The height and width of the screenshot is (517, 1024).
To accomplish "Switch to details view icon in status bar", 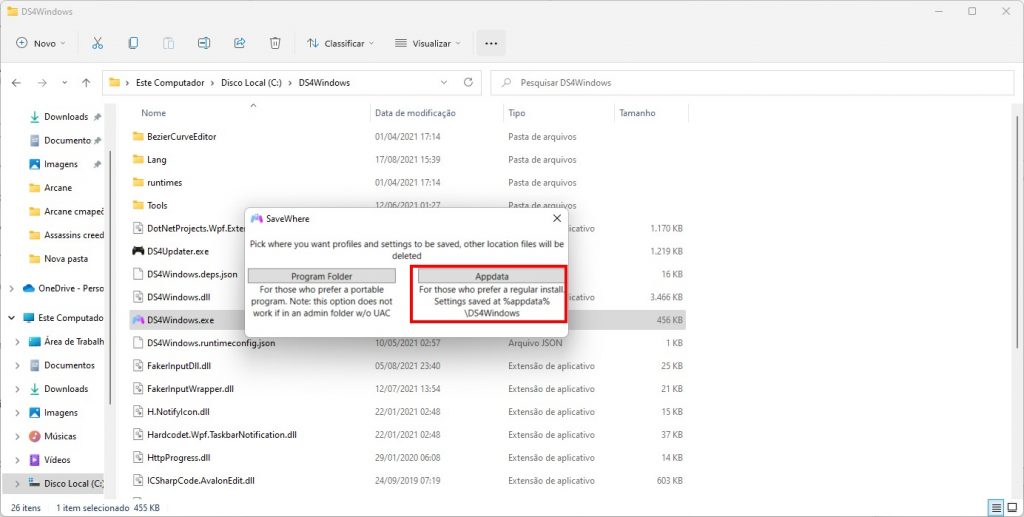I will (x=996, y=507).
